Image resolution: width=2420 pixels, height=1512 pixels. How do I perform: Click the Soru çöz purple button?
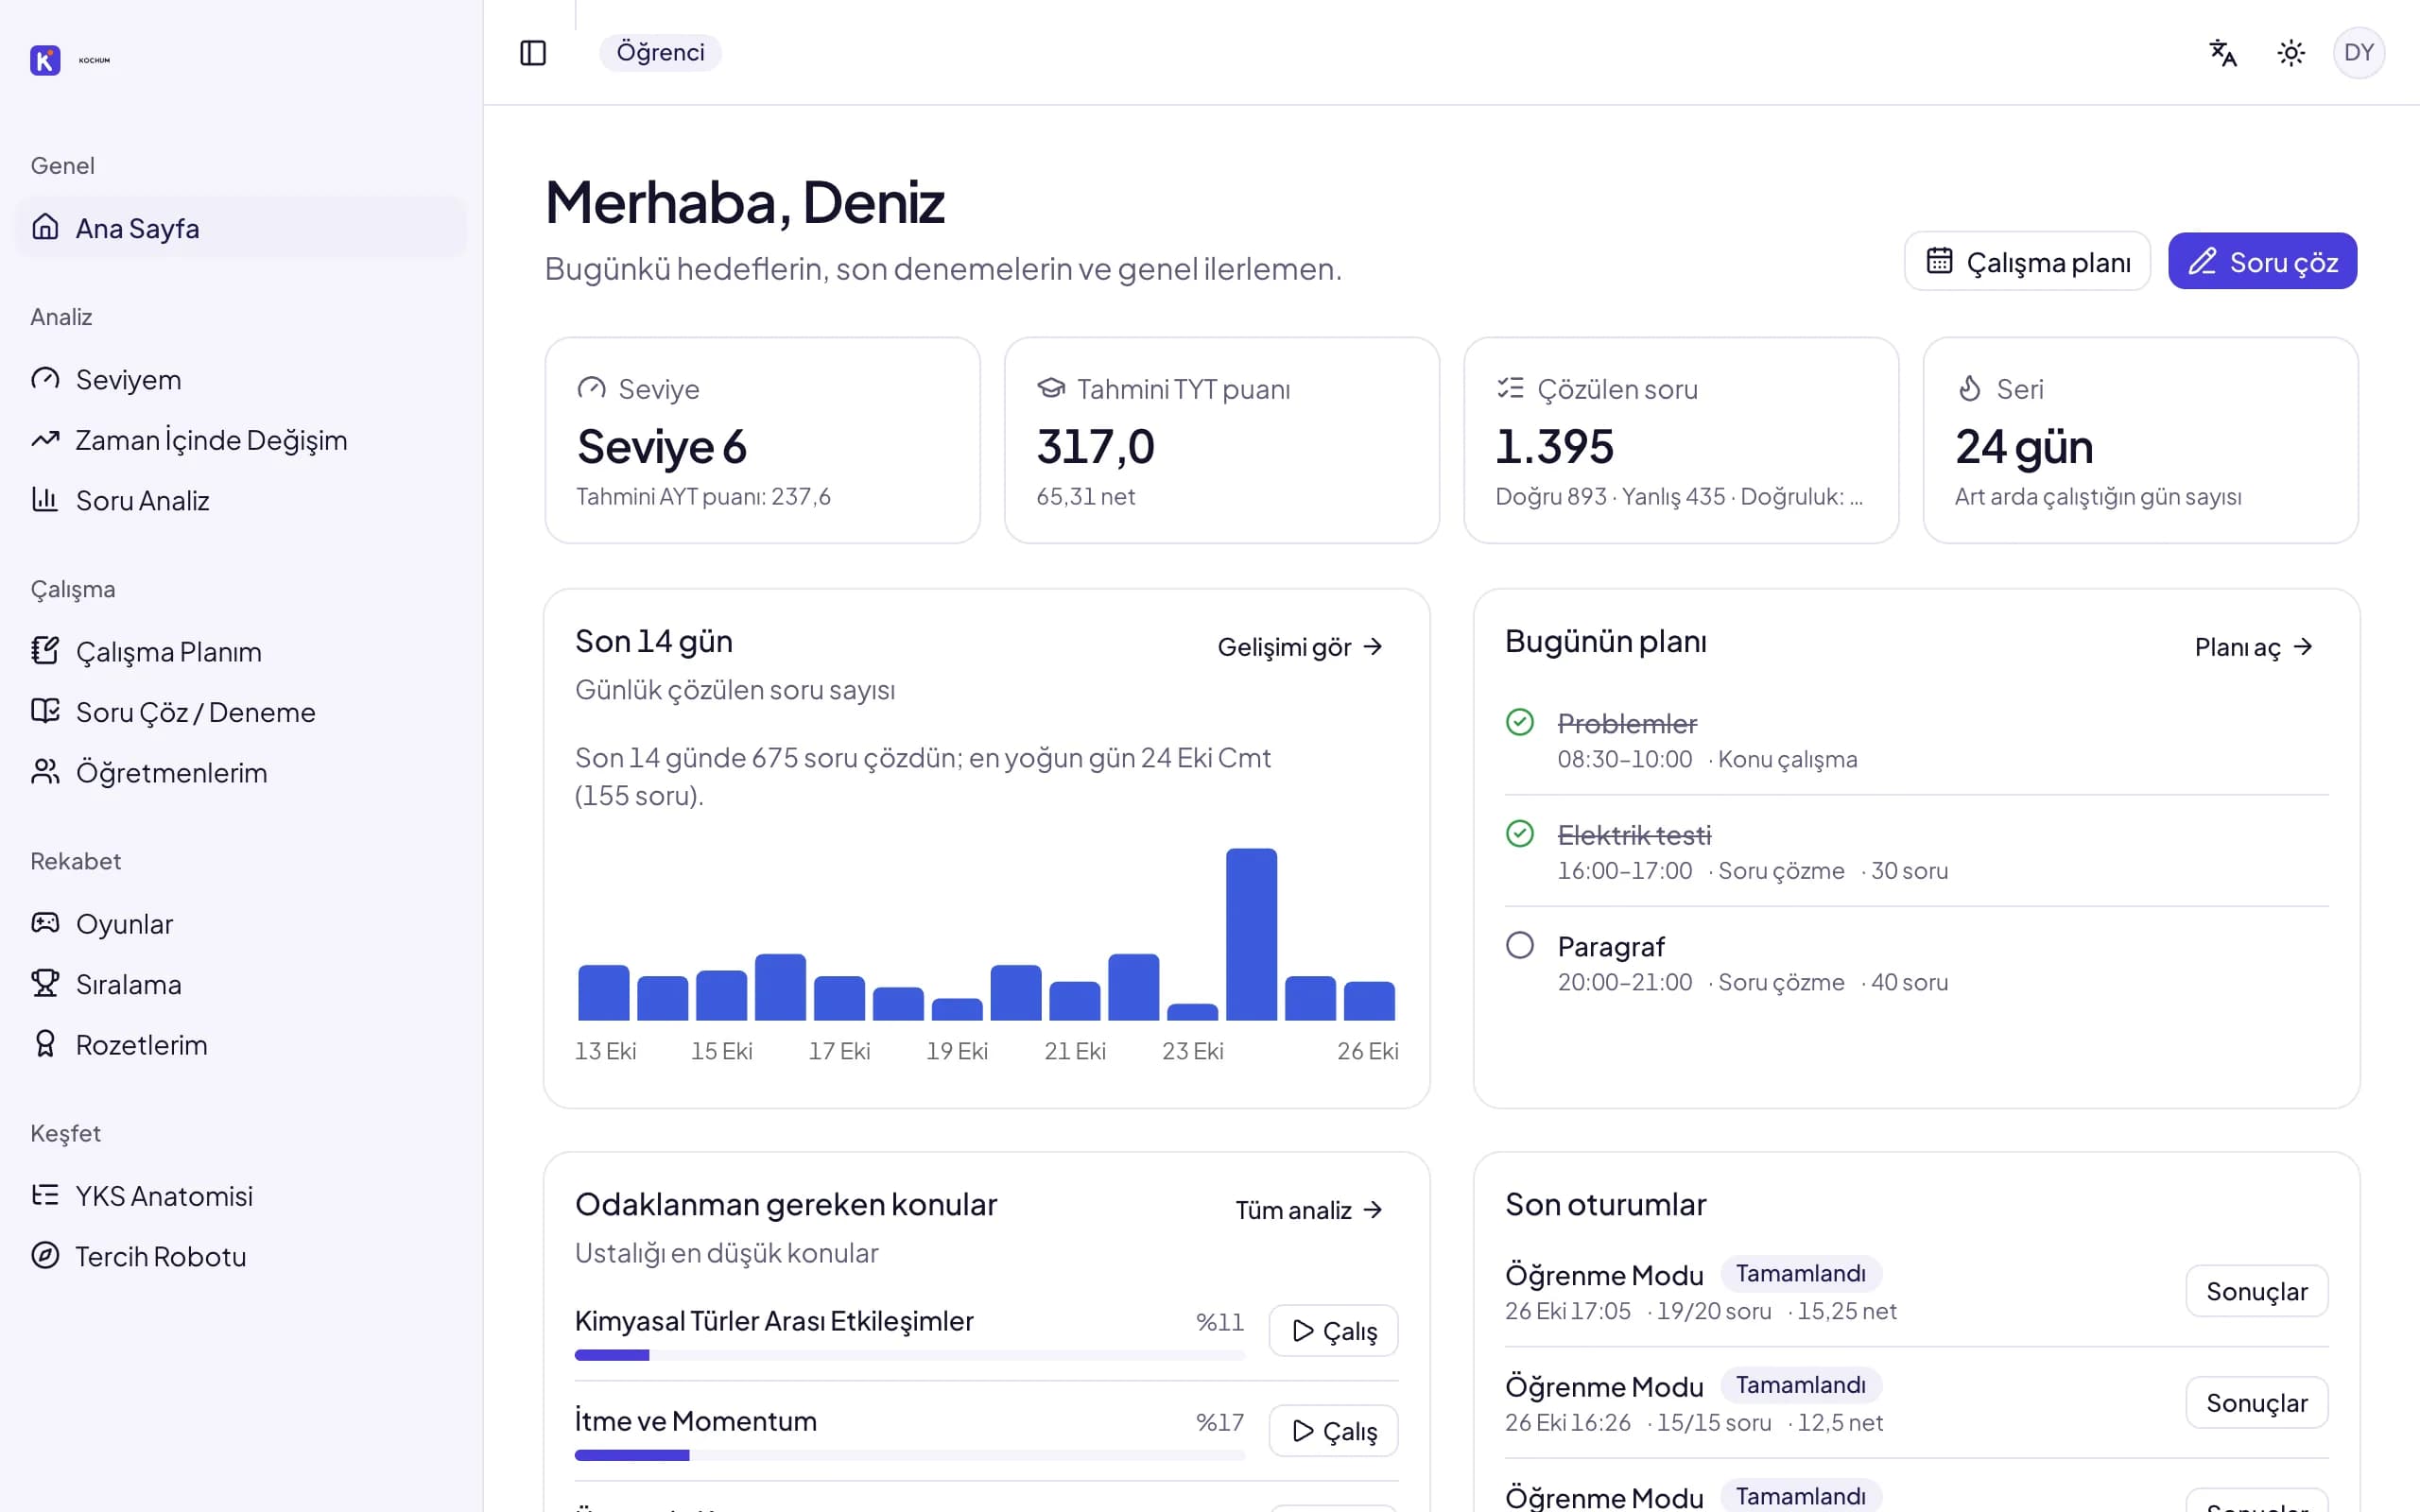tap(2262, 262)
